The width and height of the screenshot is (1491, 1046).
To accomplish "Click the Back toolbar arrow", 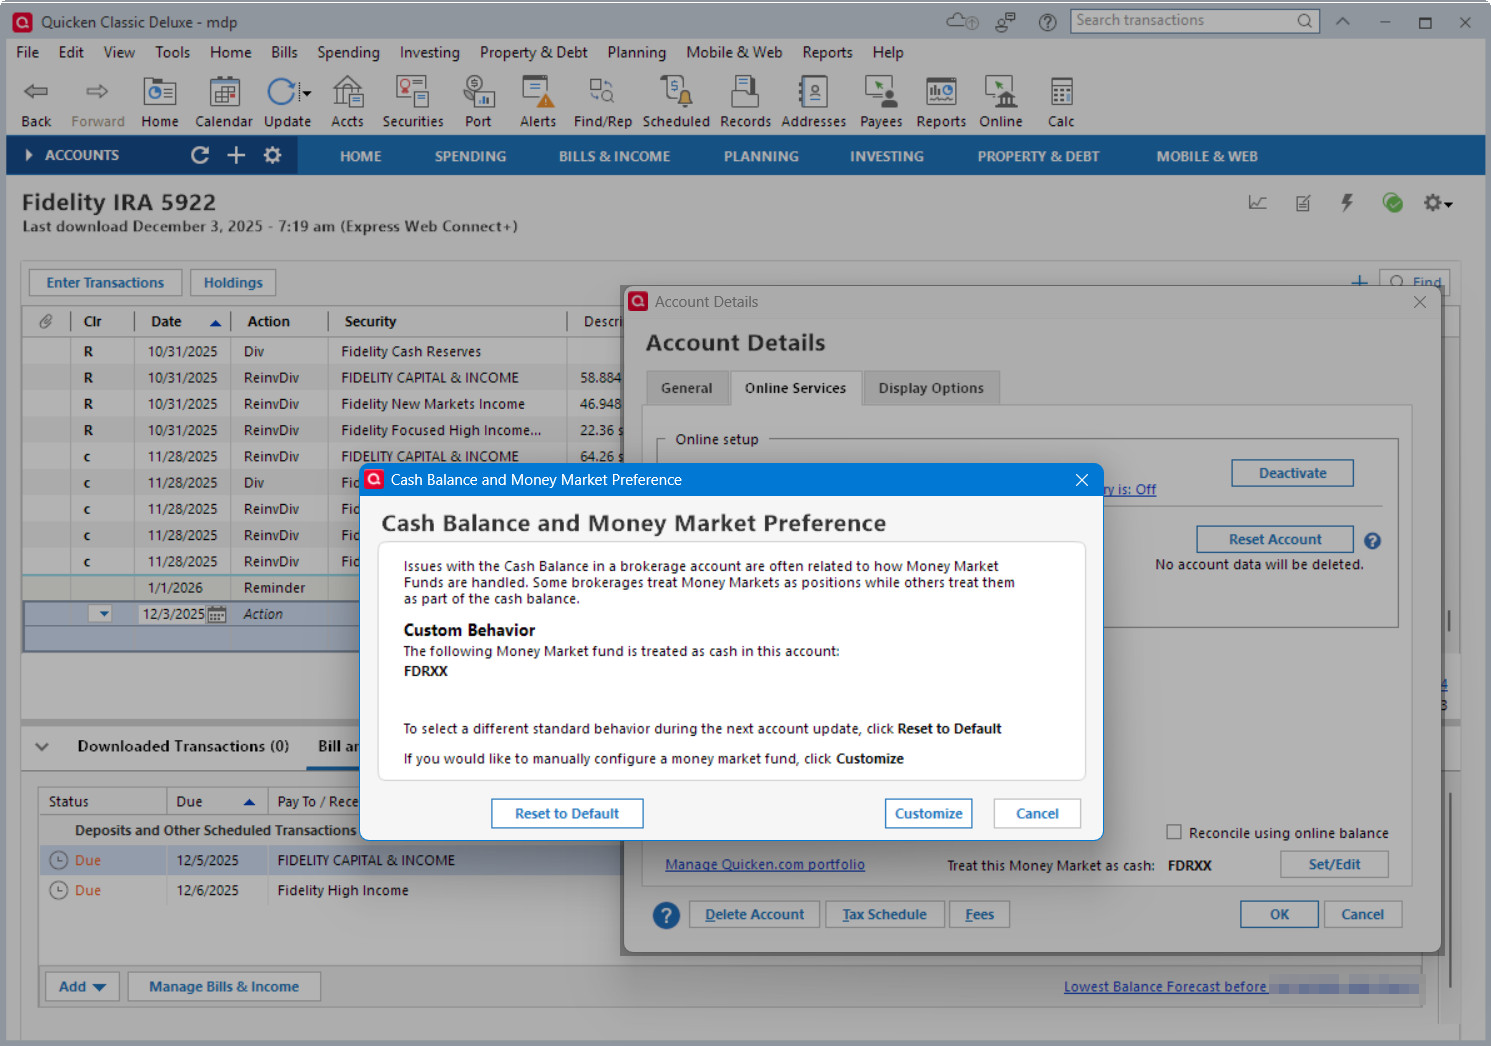I will pos(36,92).
